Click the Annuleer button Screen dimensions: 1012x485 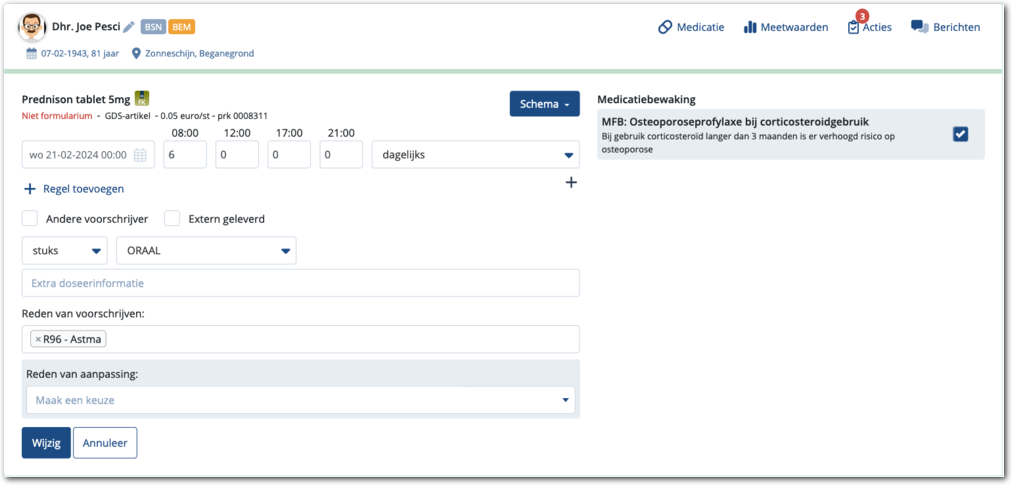click(x=105, y=442)
